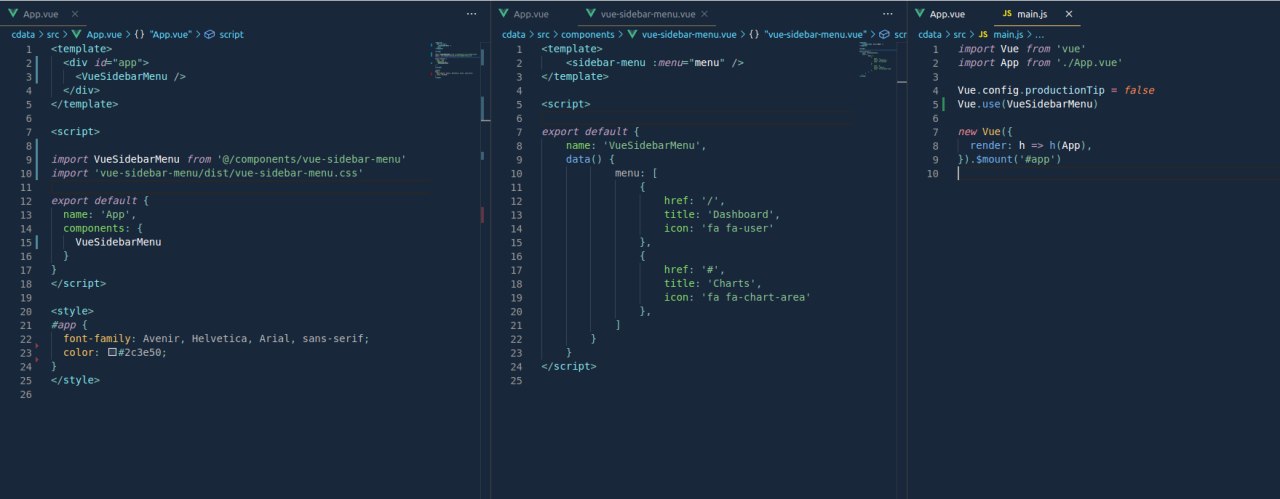Click line number 10 in middle editor
Image resolution: width=1280 pixels, height=499 pixels.
pyautogui.click(x=517, y=173)
